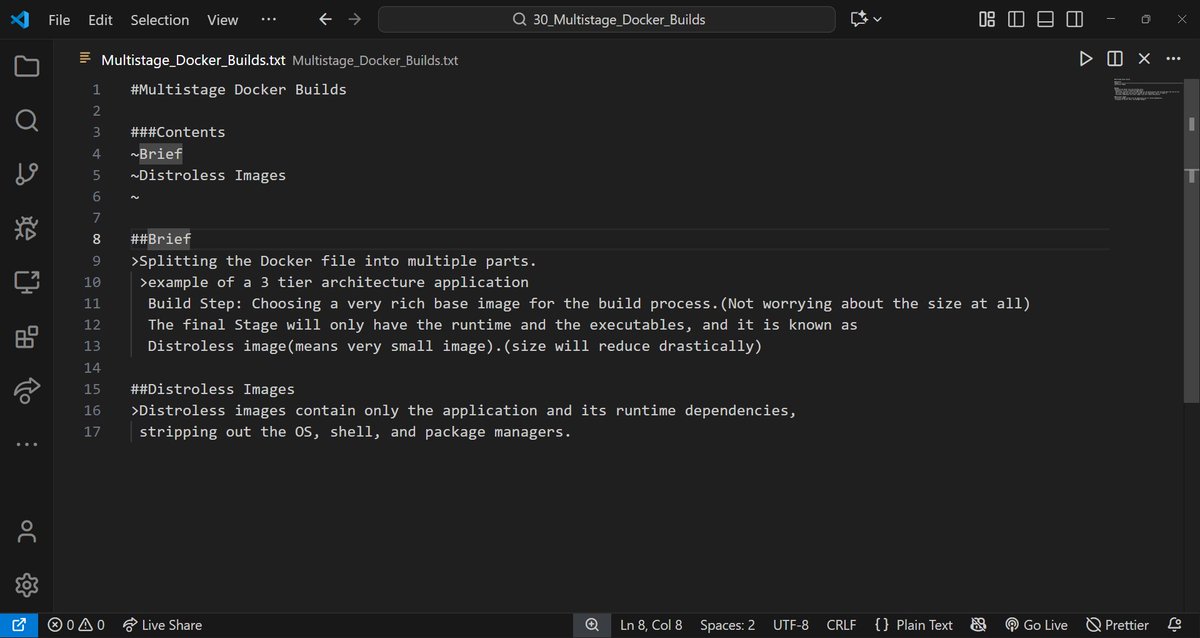Click the 30_Multistage_Docker_Builds search box
The height and width of the screenshot is (638, 1200).
point(606,19)
